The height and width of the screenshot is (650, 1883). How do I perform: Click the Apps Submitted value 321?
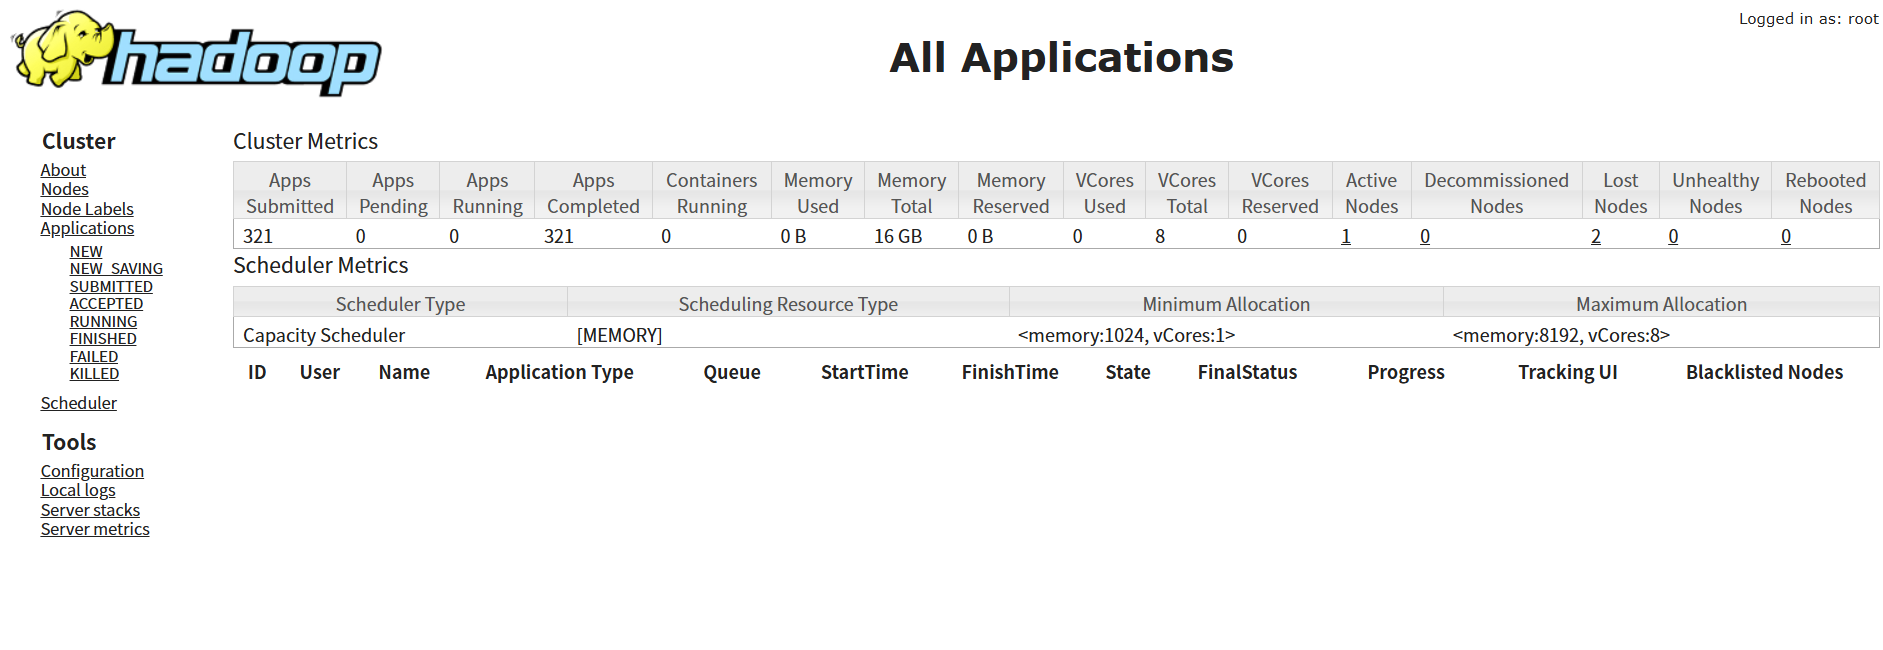coord(258,236)
